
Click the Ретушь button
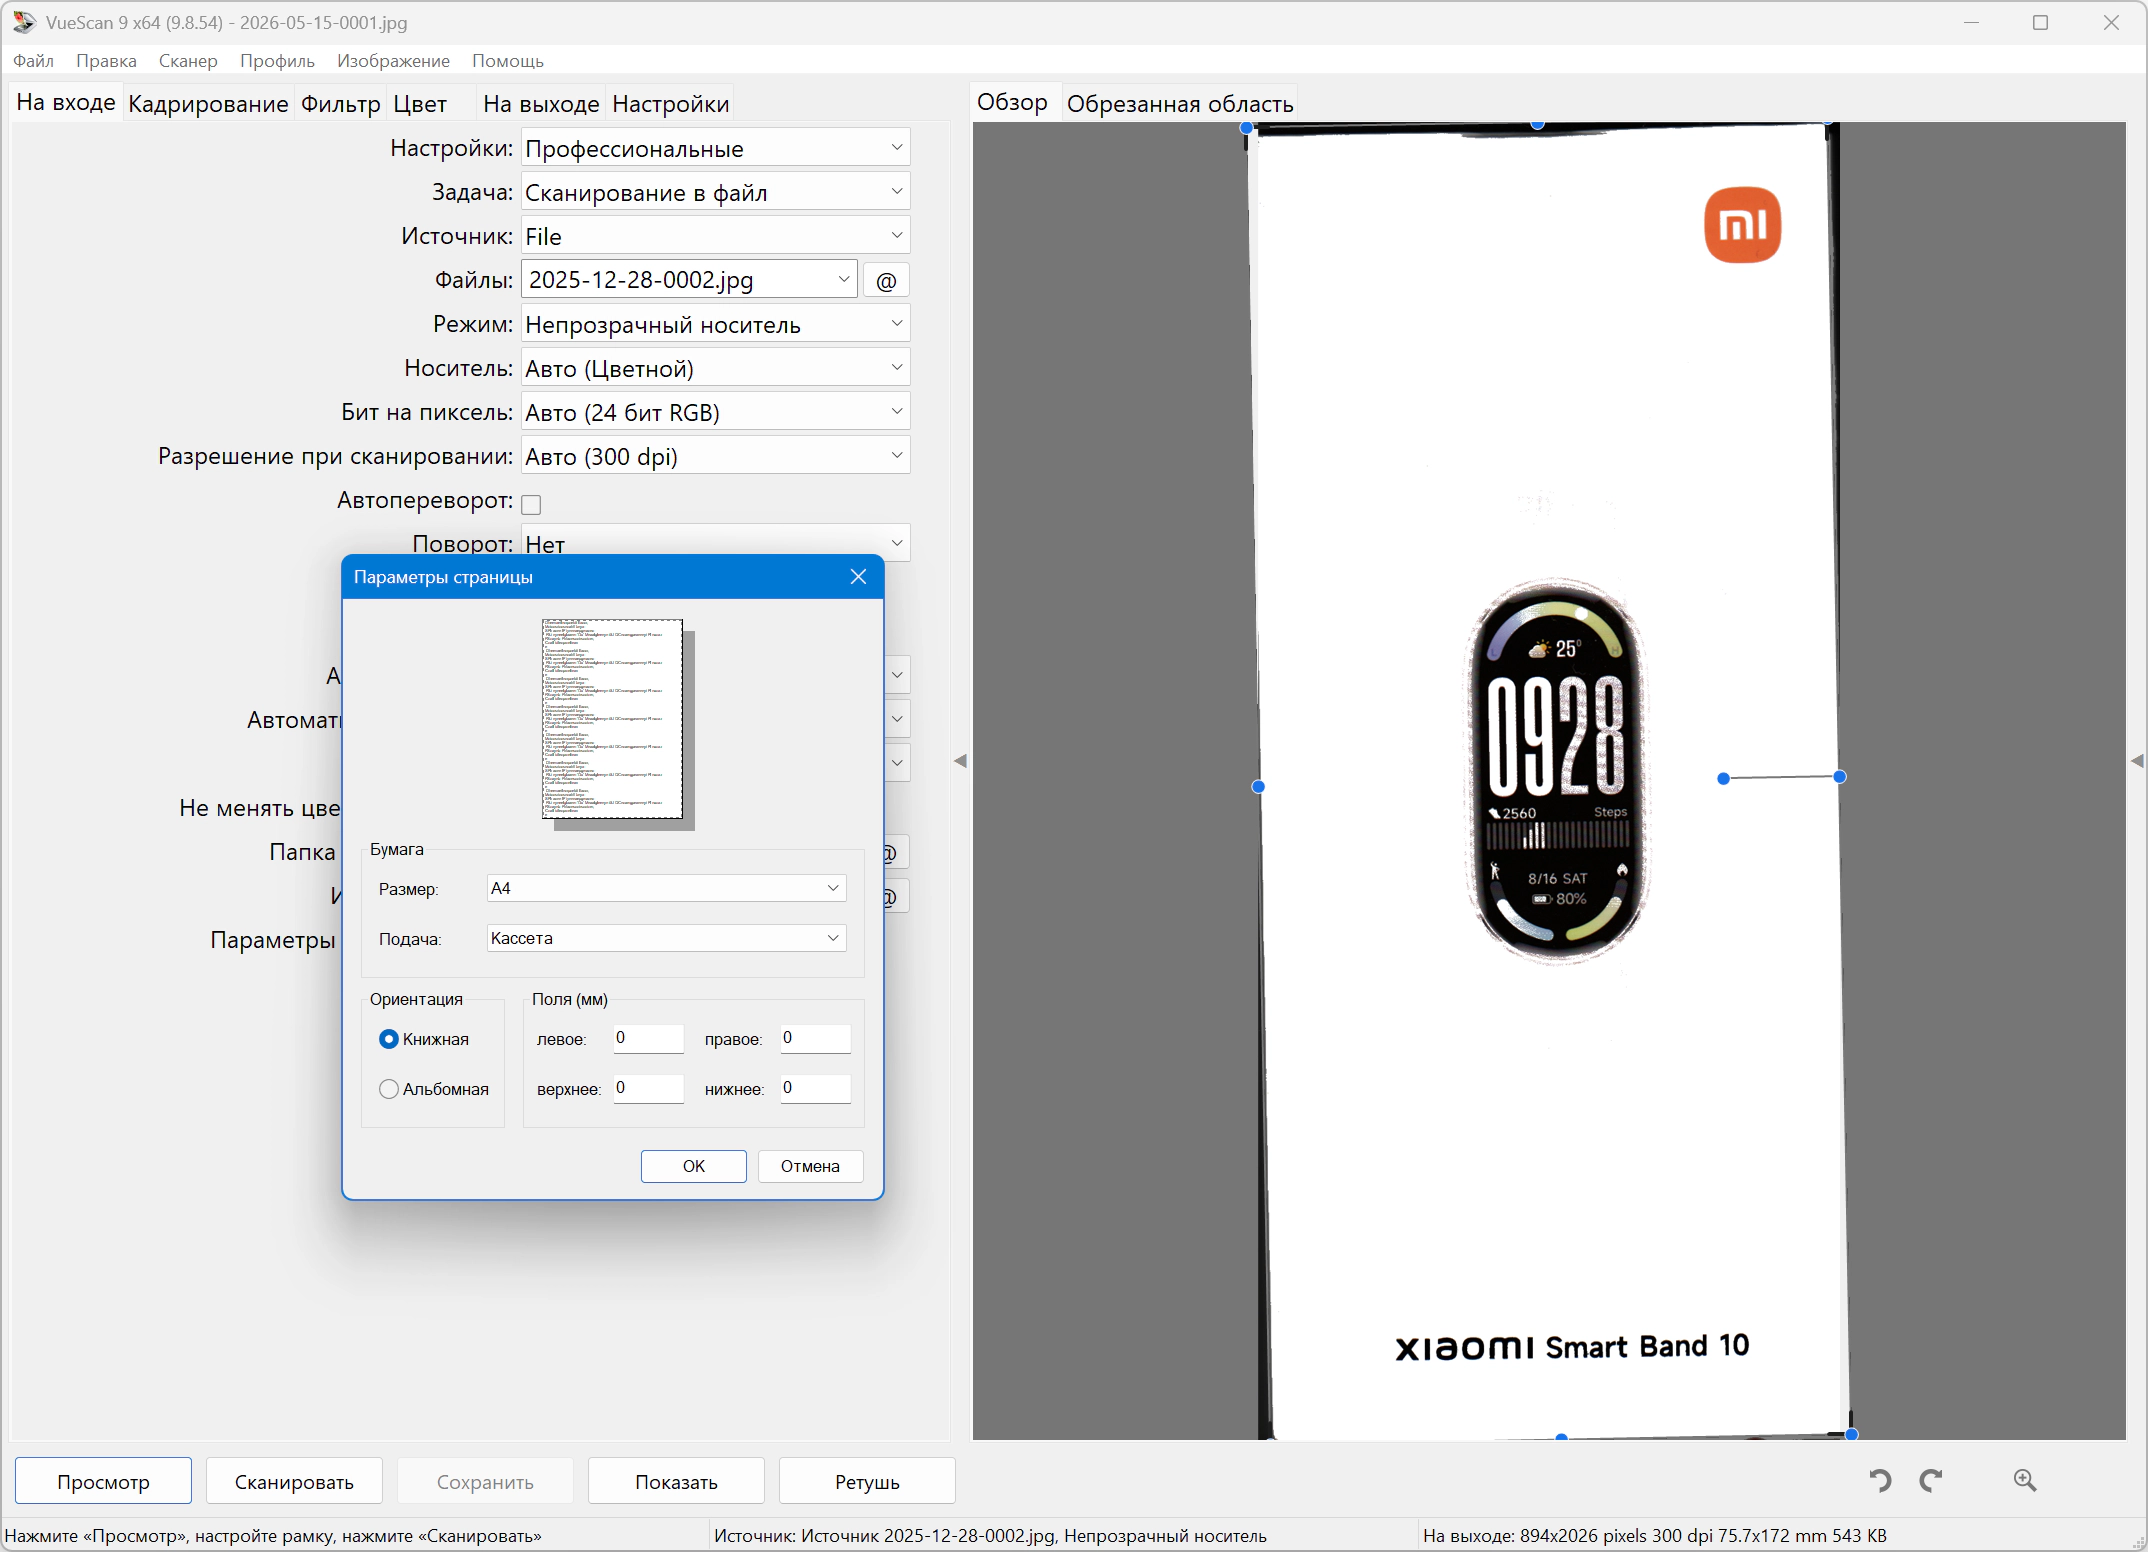pos(867,1481)
